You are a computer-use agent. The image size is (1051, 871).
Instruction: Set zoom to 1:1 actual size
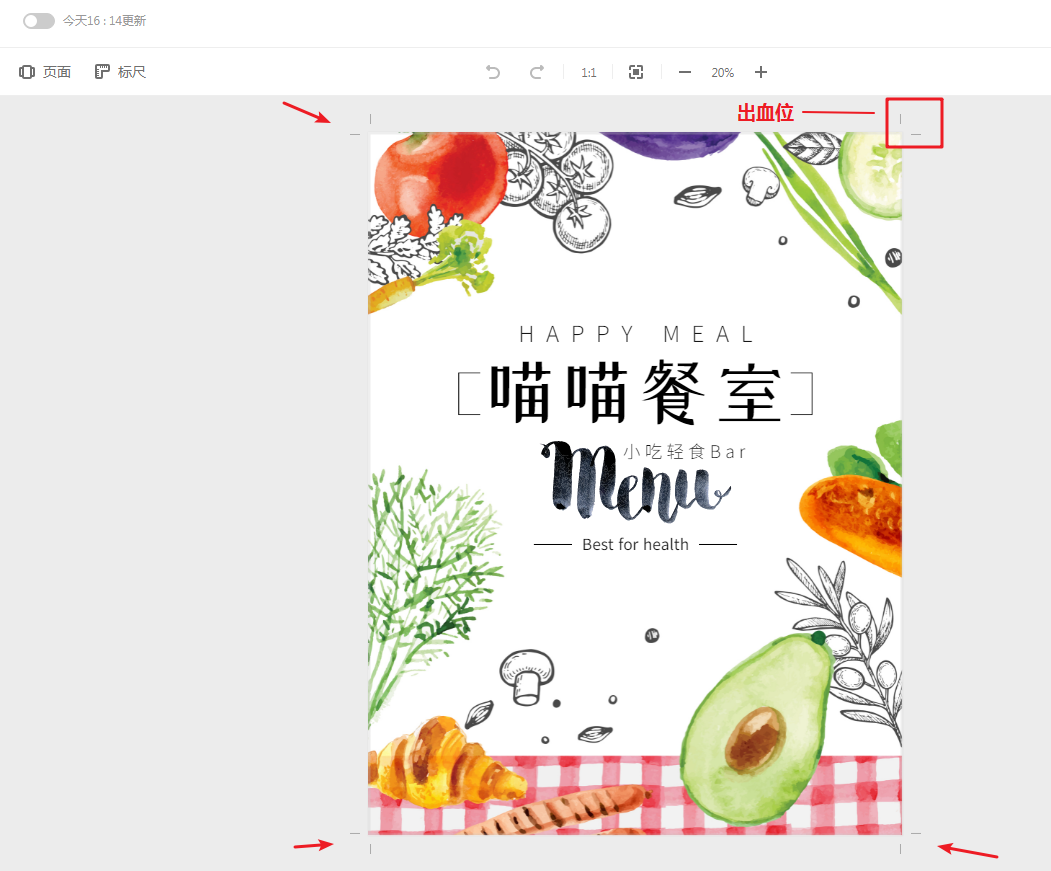click(x=589, y=72)
